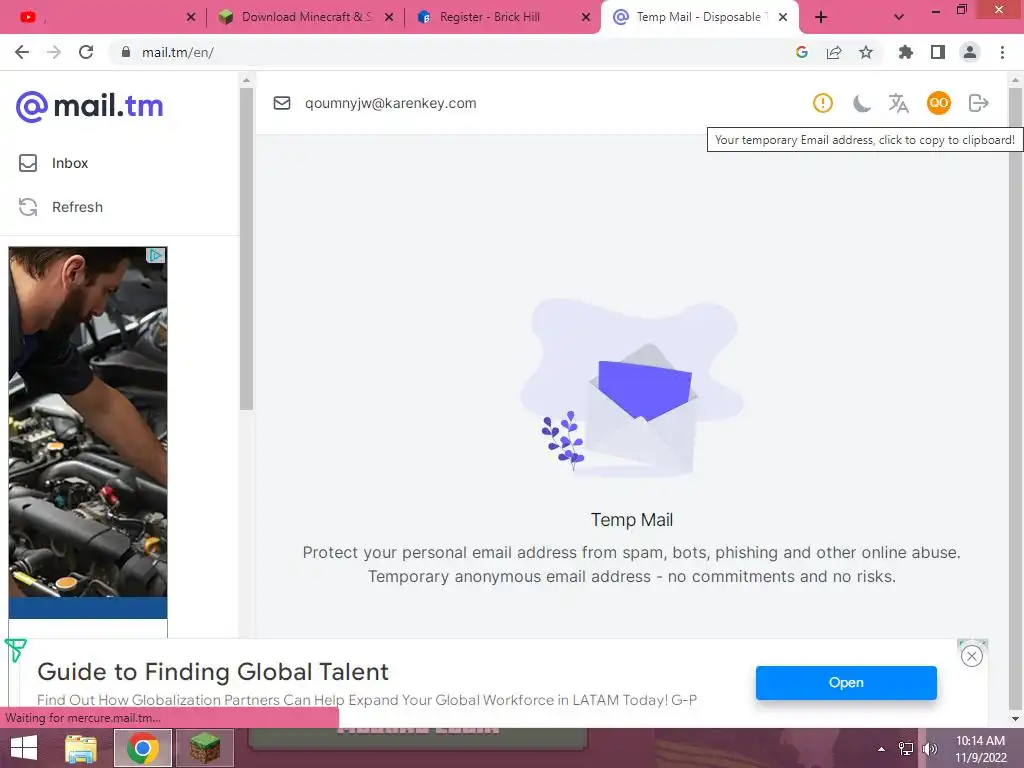Expand the tab search chevron
This screenshot has height=768, width=1024.
tap(899, 17)
